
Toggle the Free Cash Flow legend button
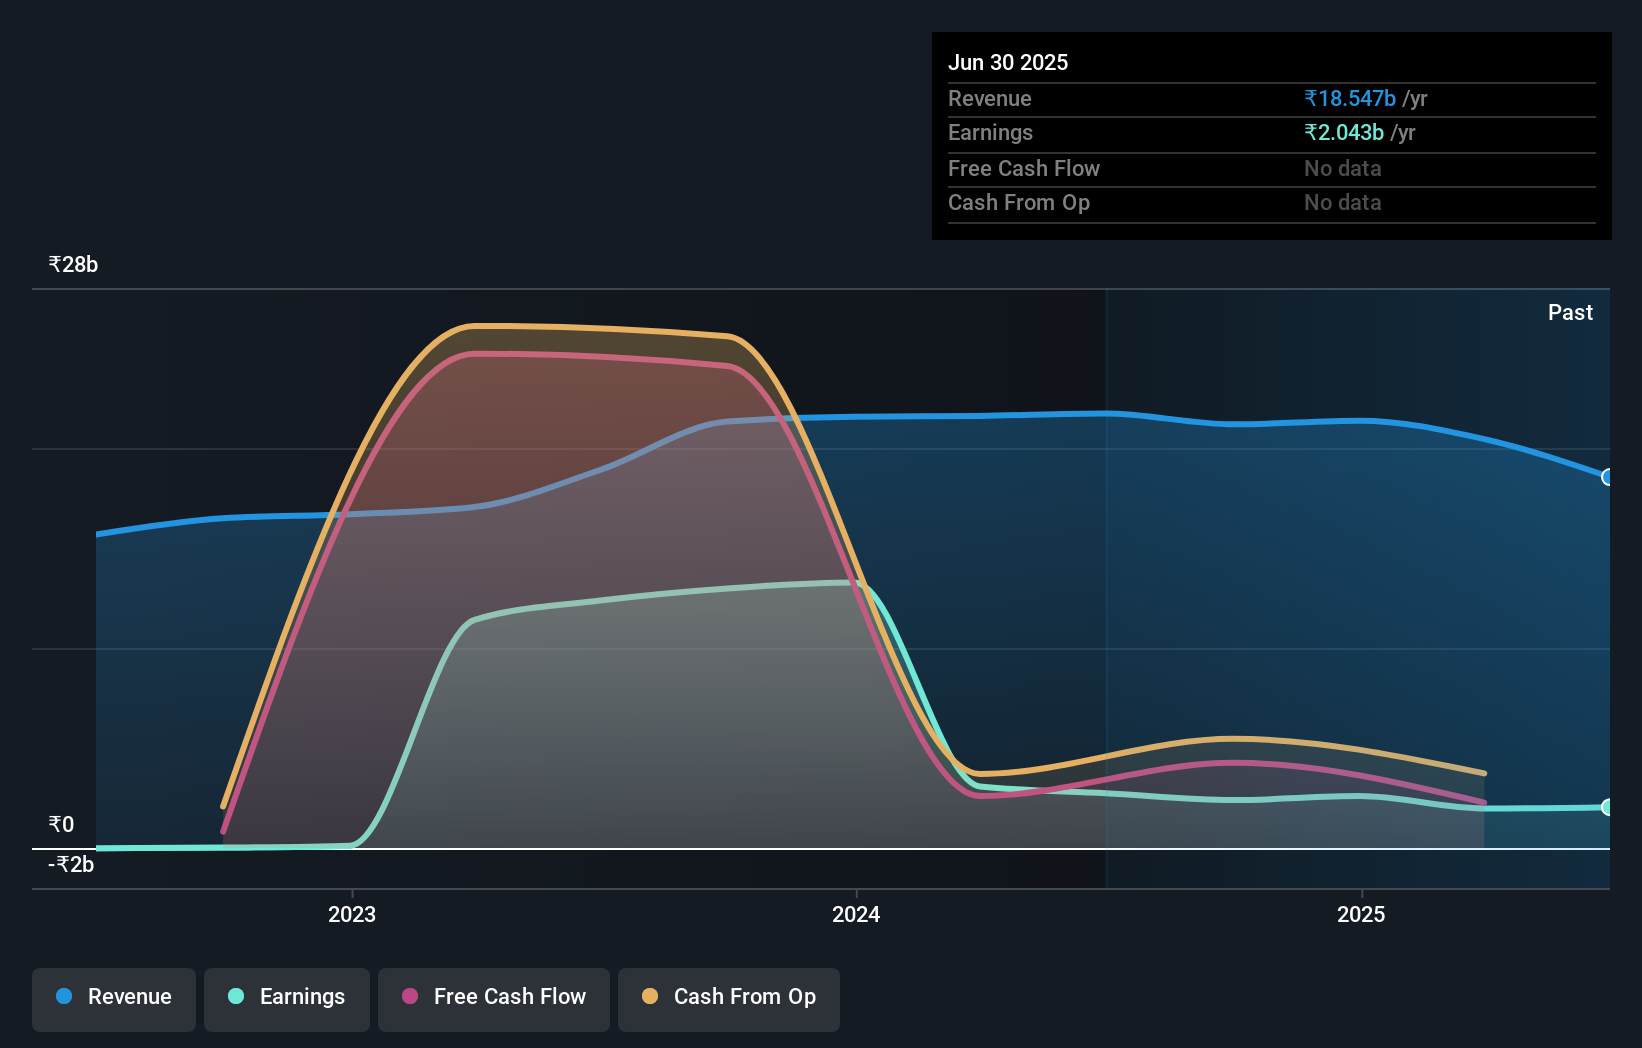click(x=494, y=999)
